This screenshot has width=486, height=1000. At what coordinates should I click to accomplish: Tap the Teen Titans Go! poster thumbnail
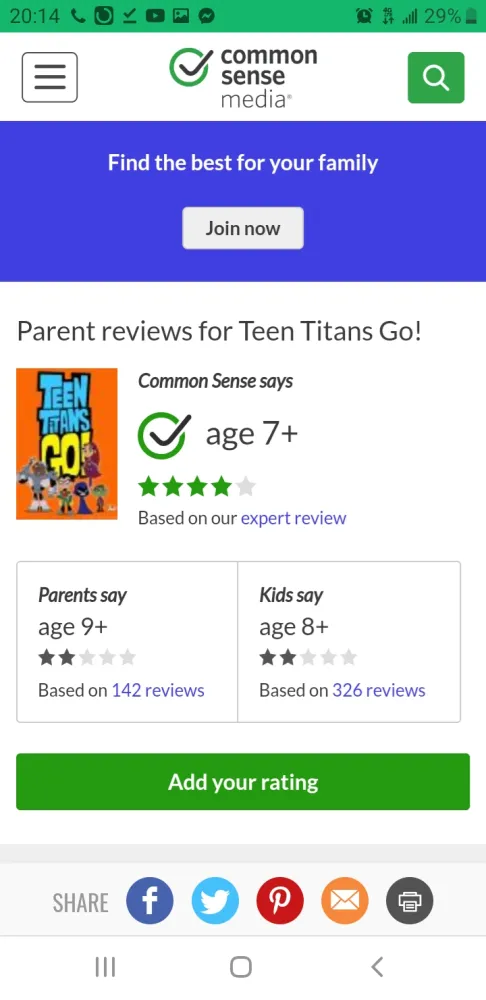point(67,444)
